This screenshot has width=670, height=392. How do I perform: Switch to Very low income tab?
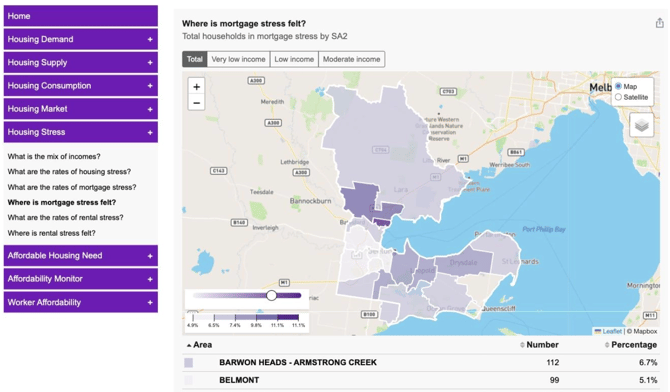(238, 59)
